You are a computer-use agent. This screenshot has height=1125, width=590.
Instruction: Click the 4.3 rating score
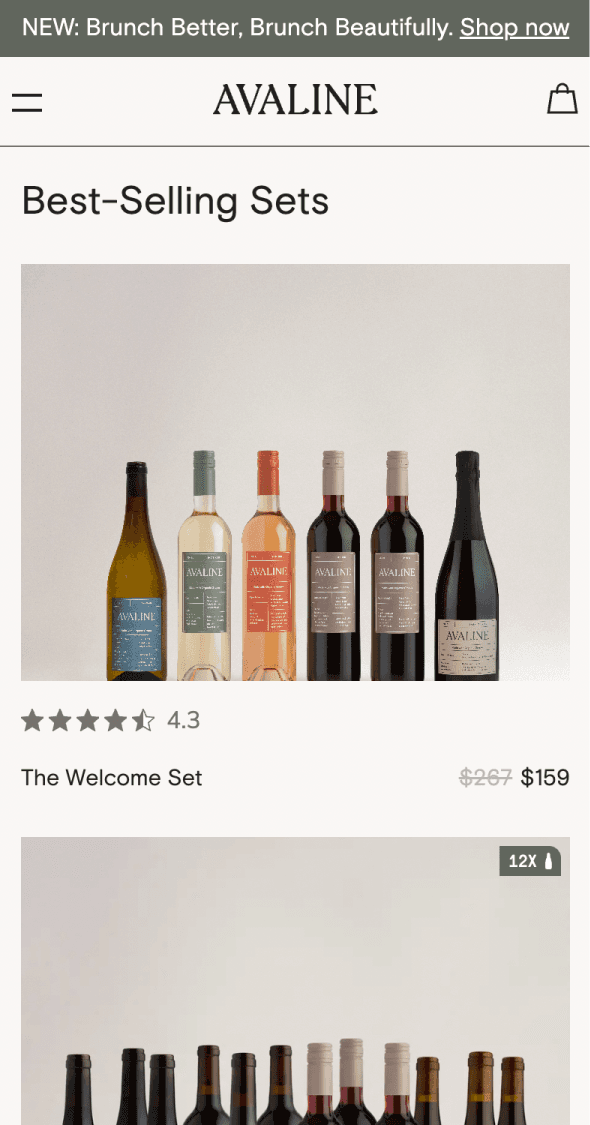184,719
